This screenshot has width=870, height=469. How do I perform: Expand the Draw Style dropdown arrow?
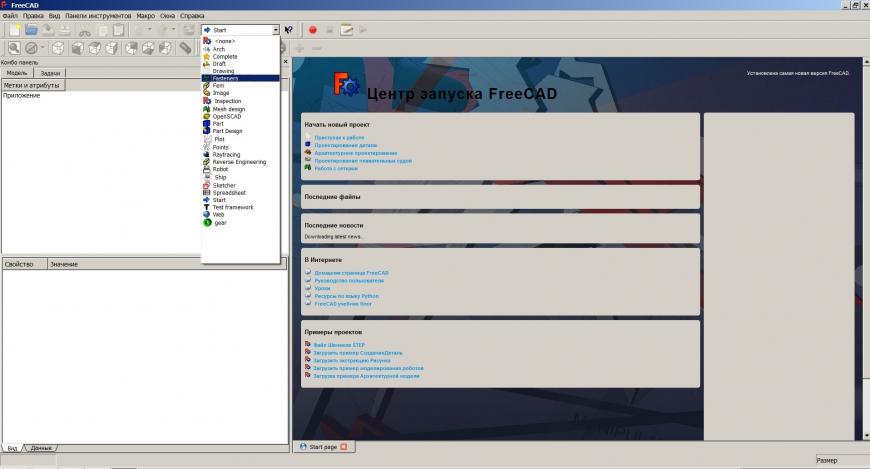43,48
